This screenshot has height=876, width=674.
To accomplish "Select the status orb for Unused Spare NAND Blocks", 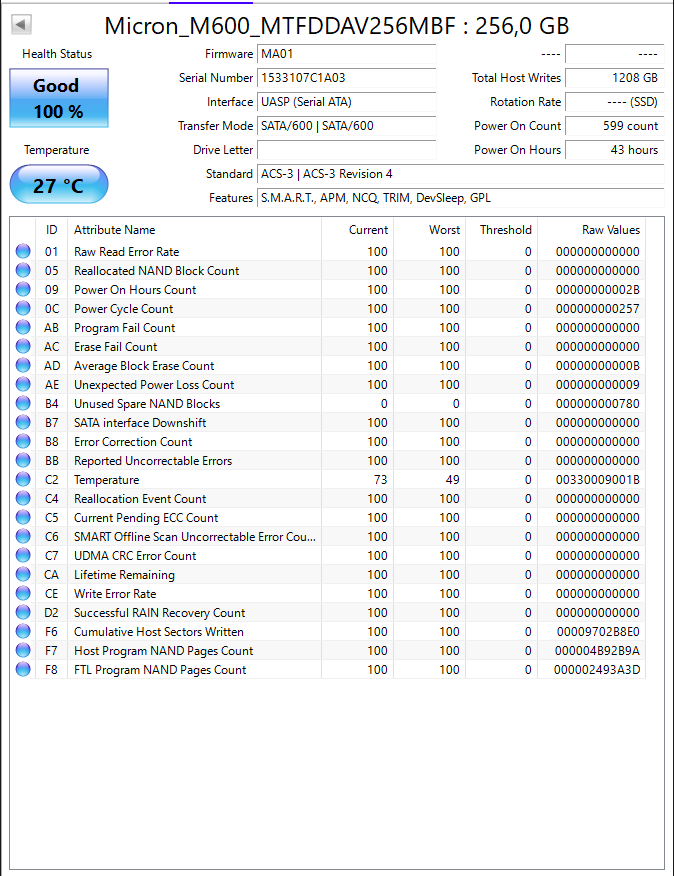I will 23,403.
